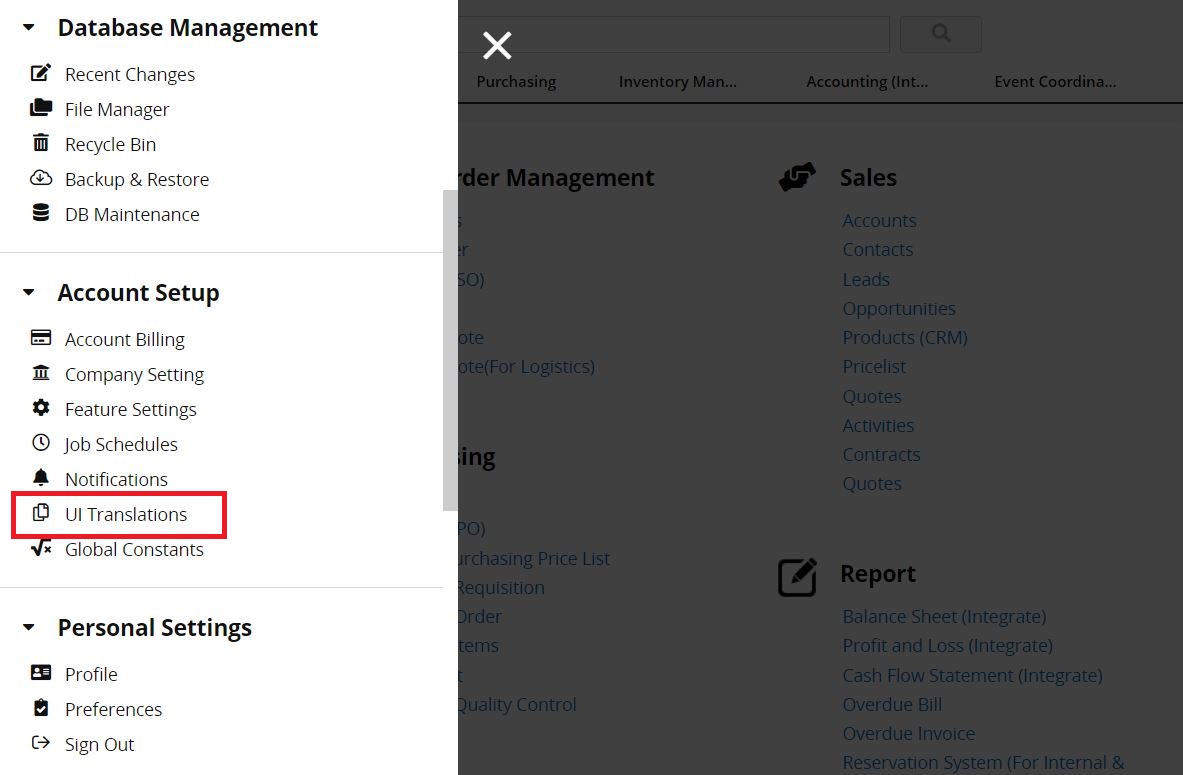Click the Sign Out arrow icon

pyautogui.click(x=41, y=743)
